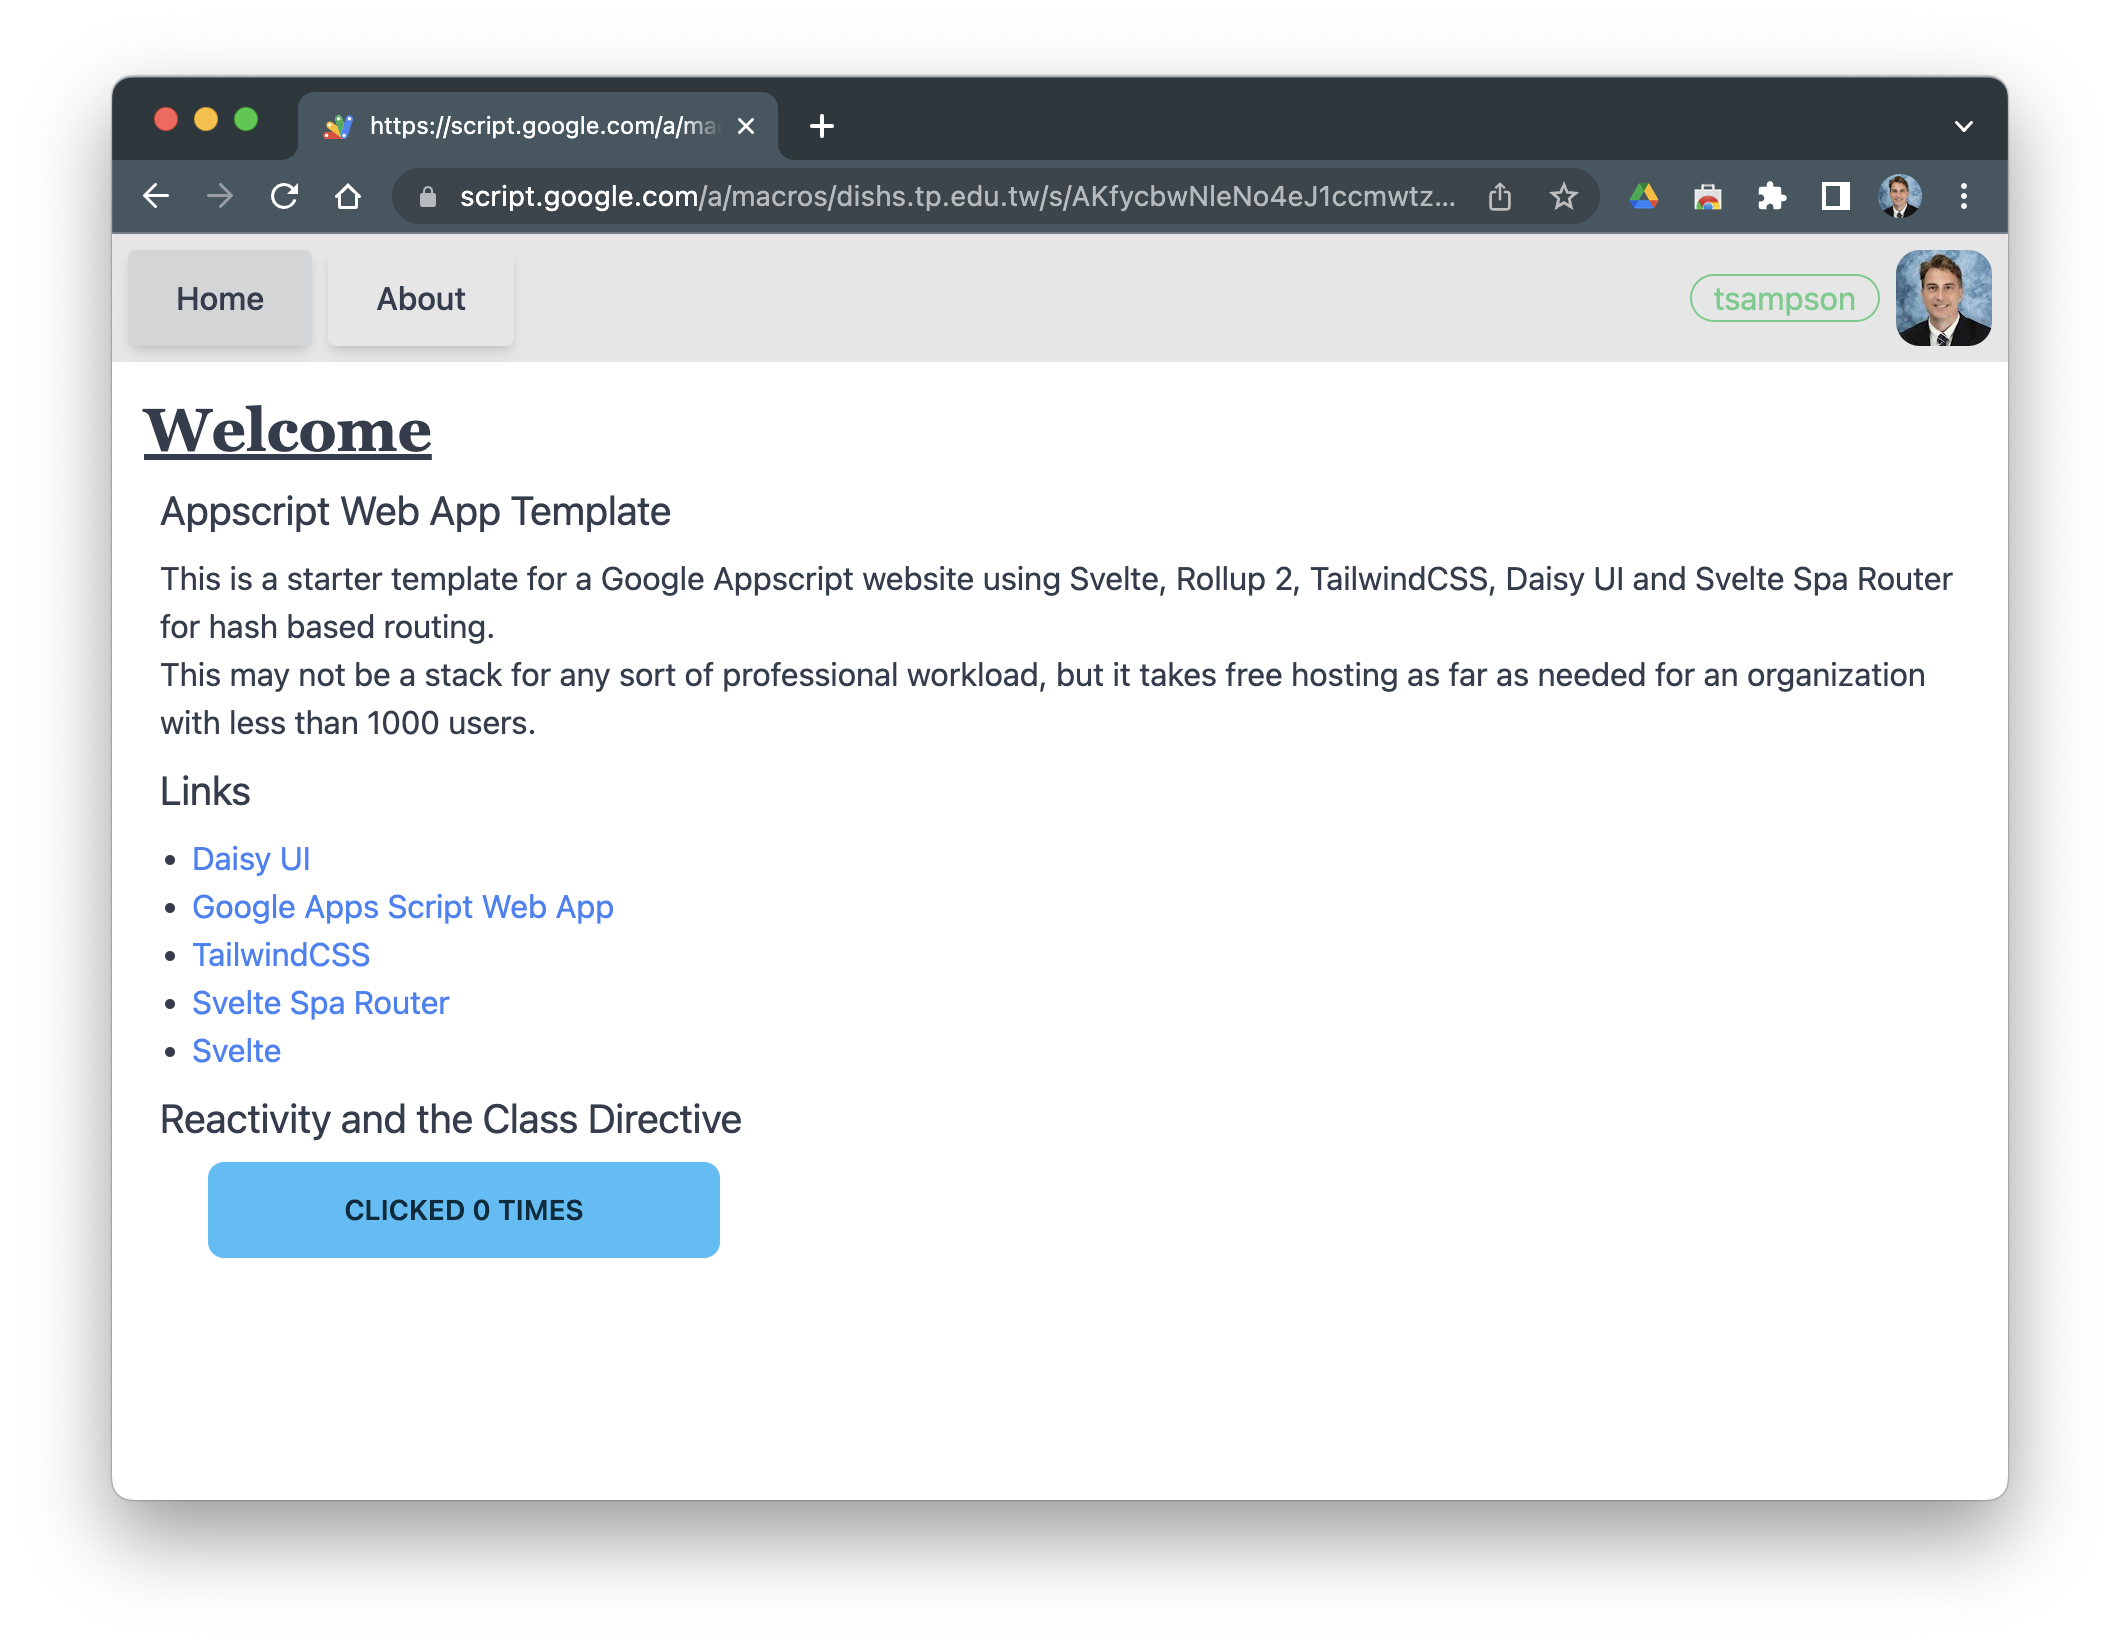Bookmark this page with the star icon

point(1563,197)
